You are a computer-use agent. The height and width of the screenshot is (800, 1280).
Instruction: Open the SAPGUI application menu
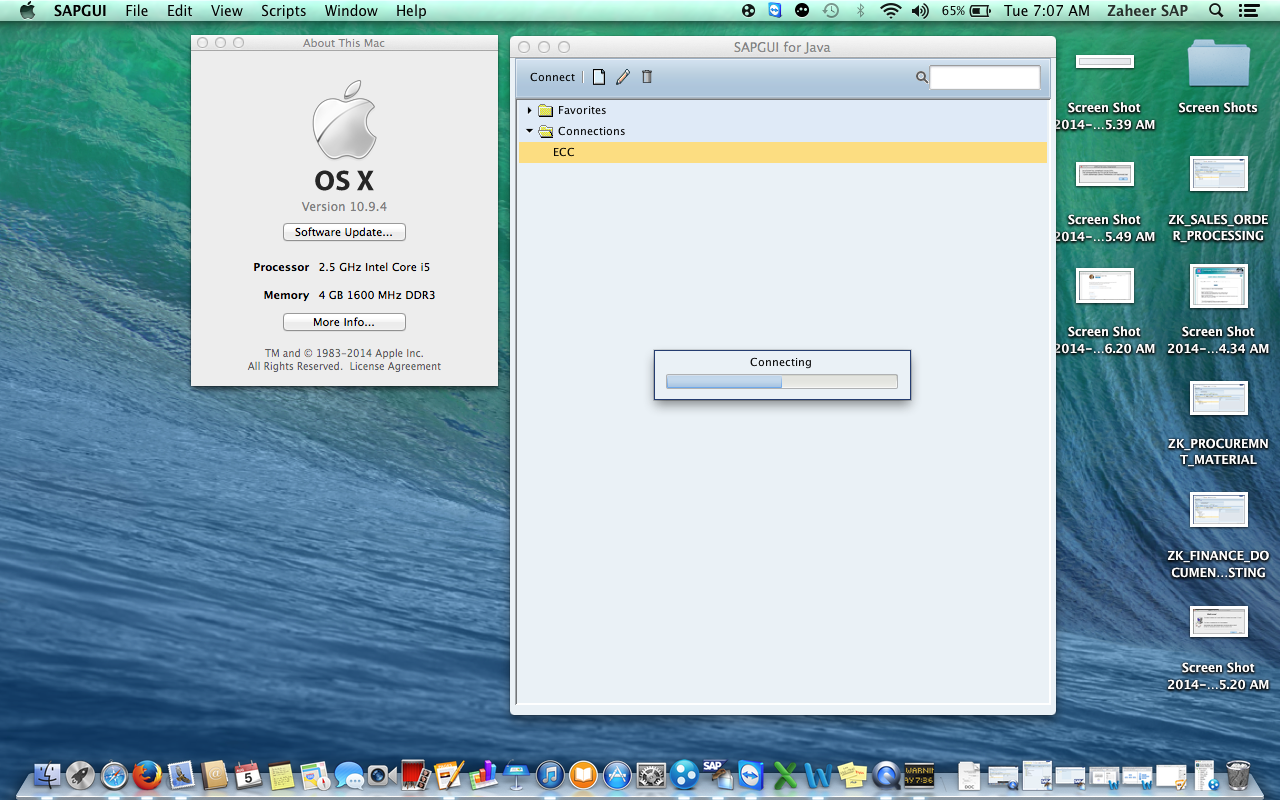pos(79,11)
